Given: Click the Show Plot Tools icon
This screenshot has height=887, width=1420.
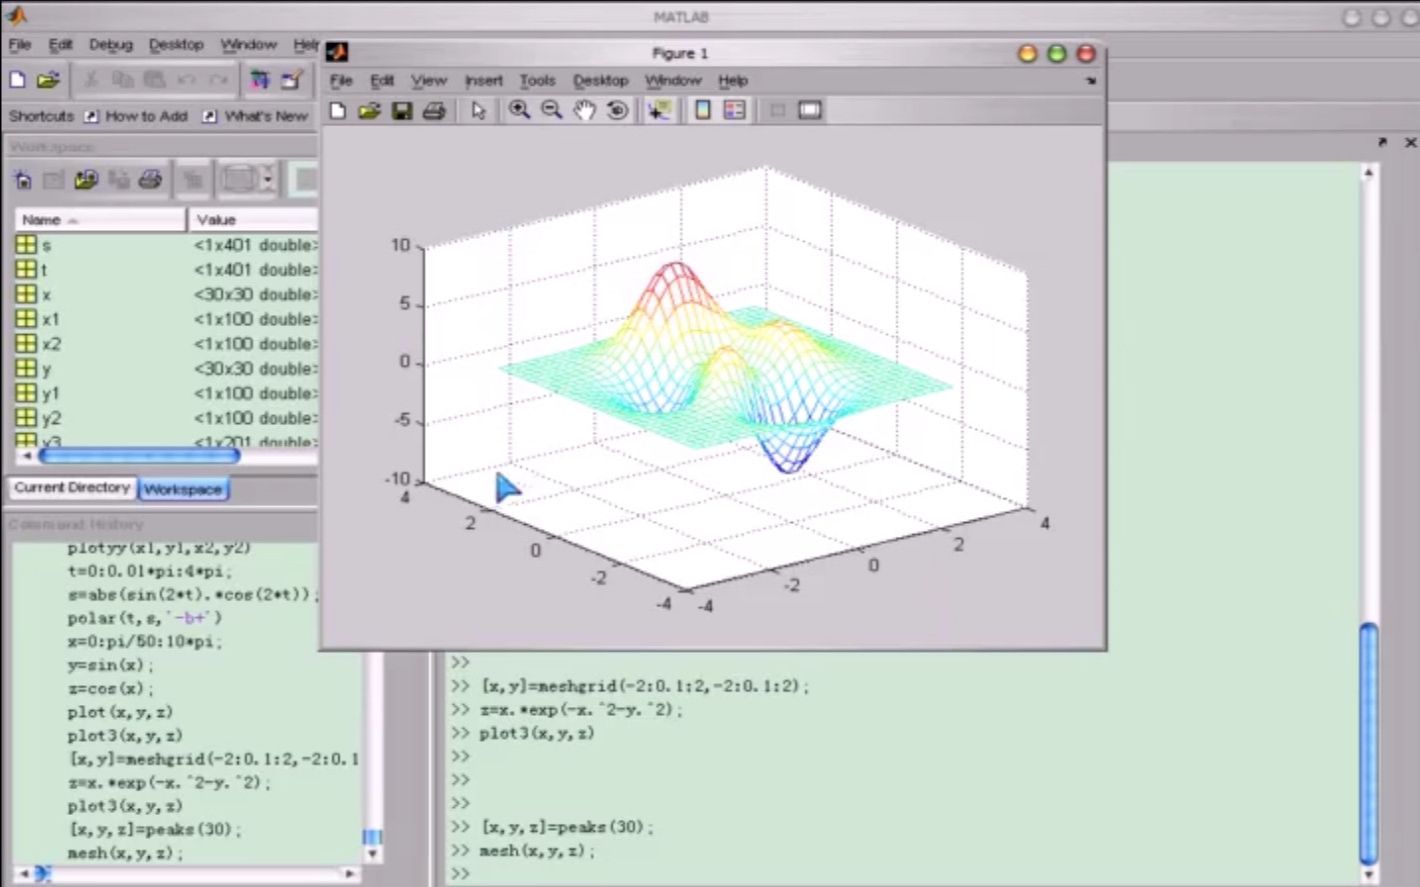Looking at the screenshot, I should (810, 110).
